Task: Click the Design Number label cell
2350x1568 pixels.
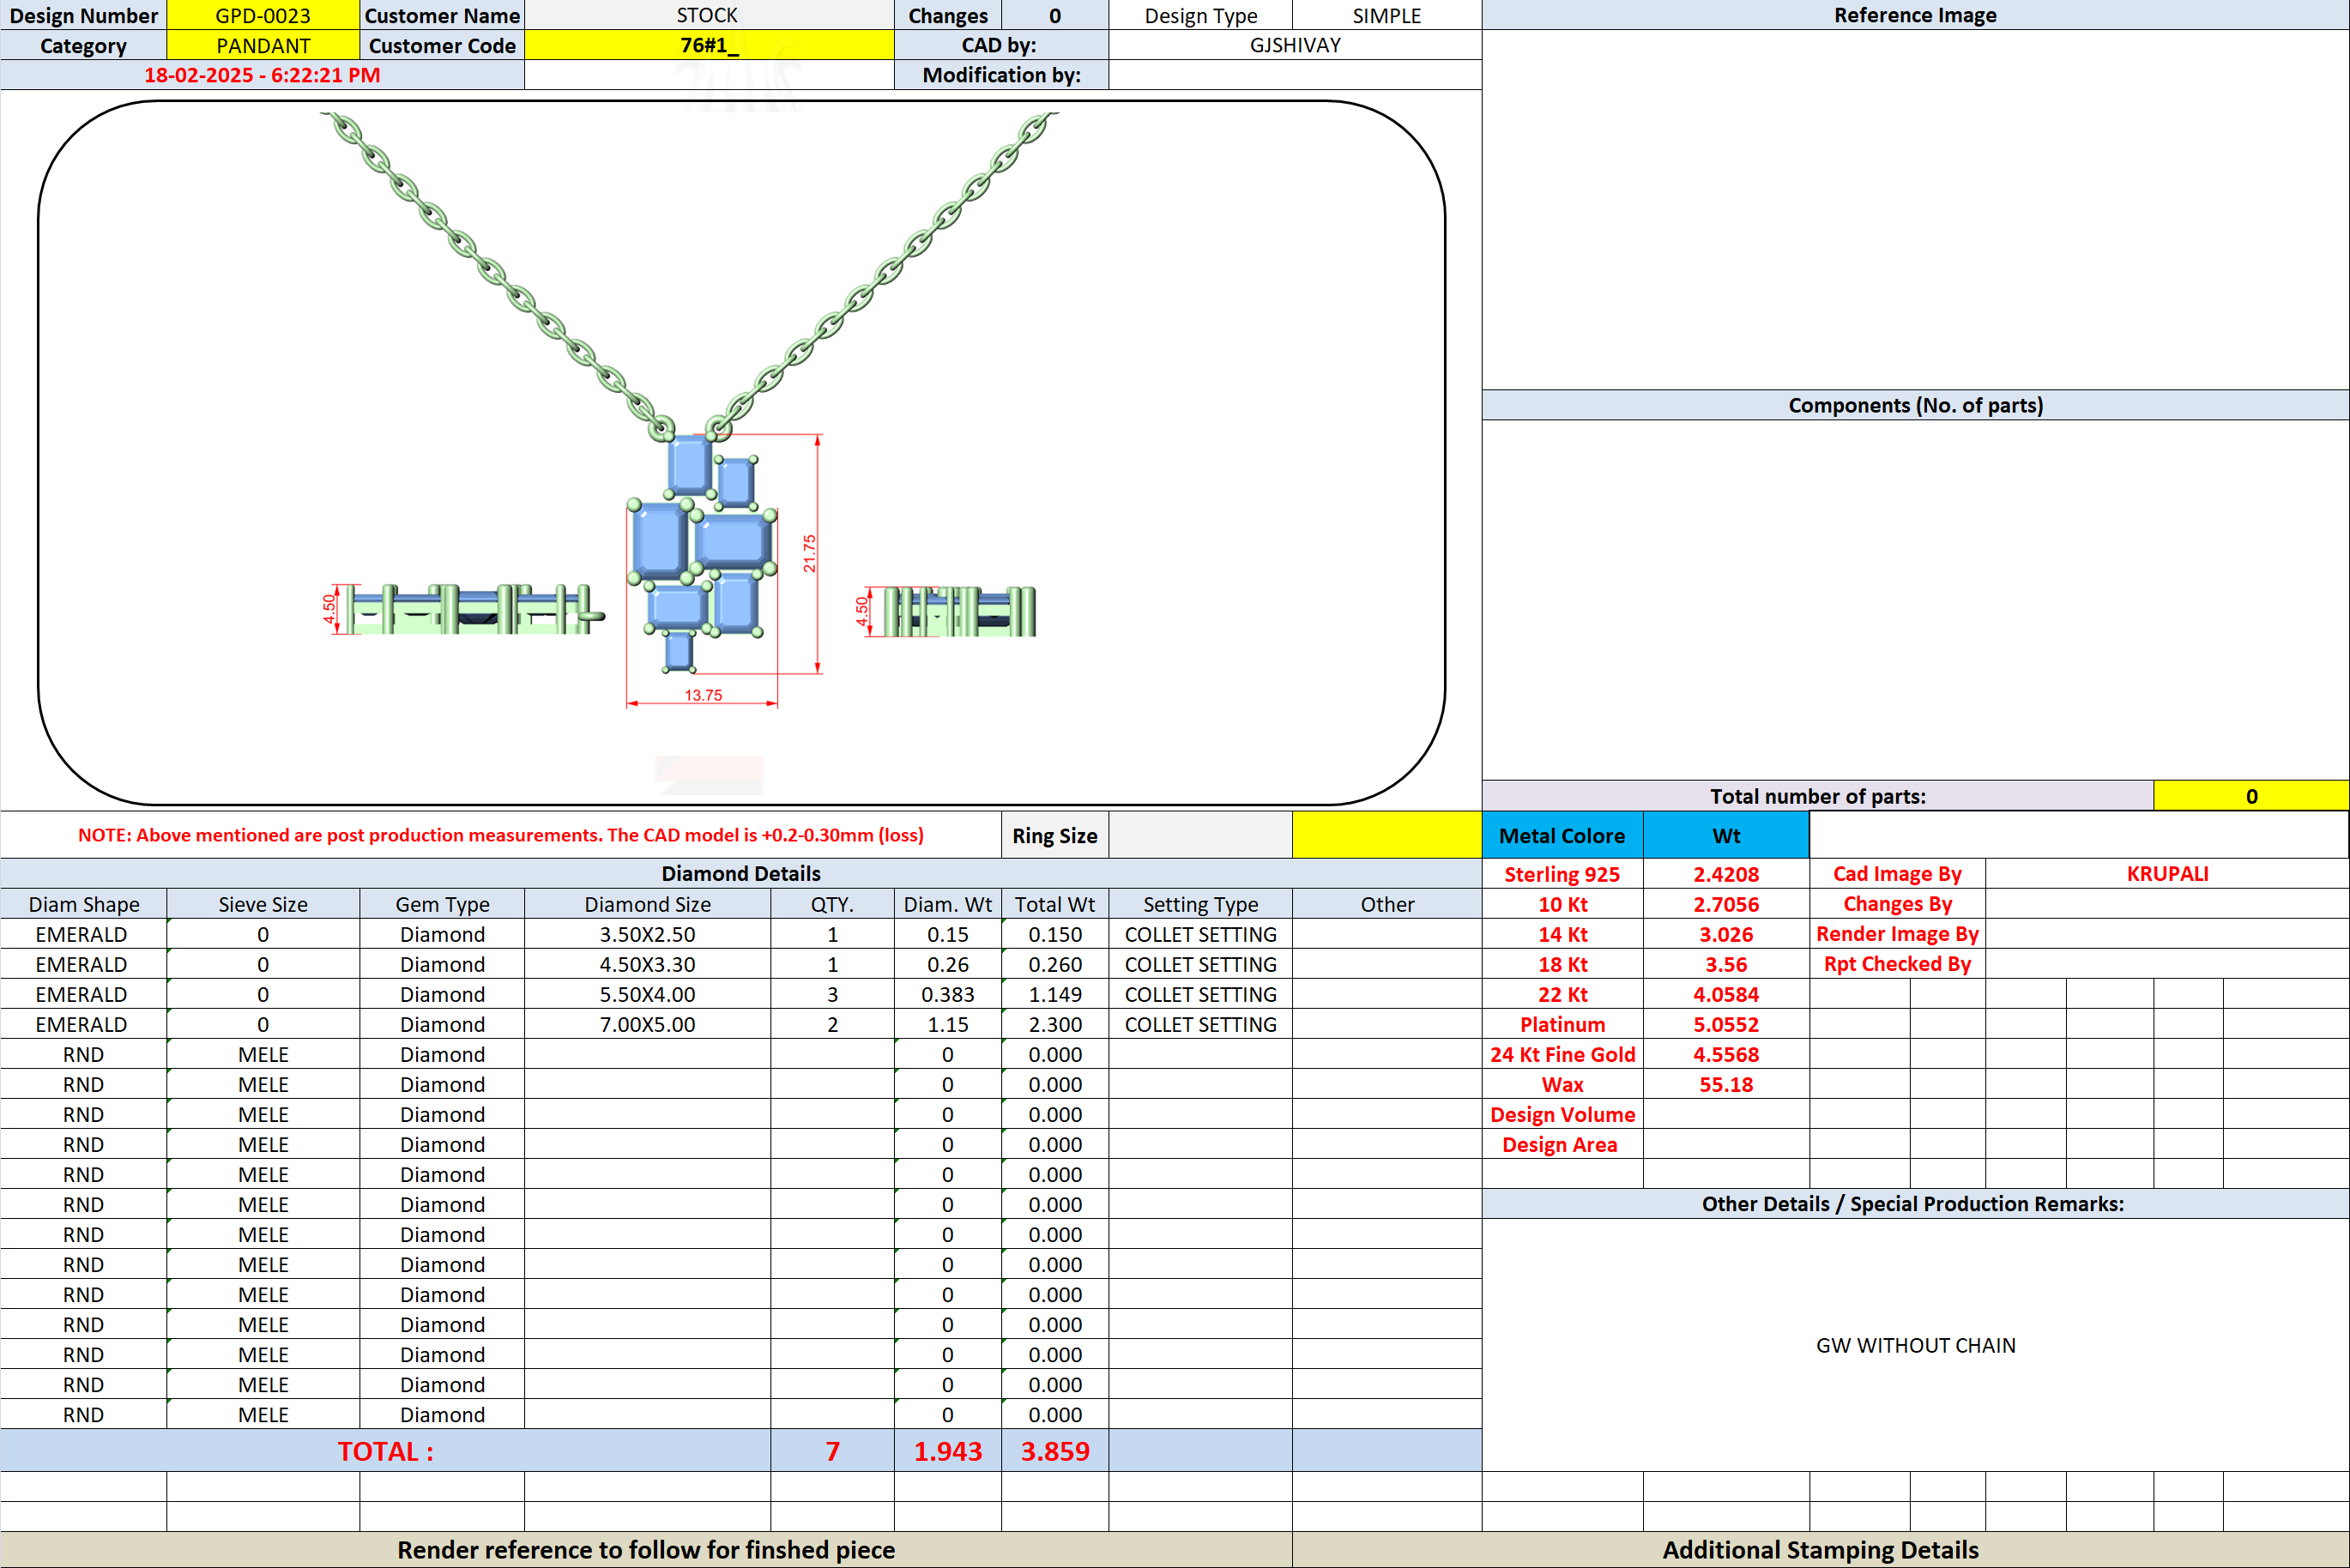Action: 83,15
